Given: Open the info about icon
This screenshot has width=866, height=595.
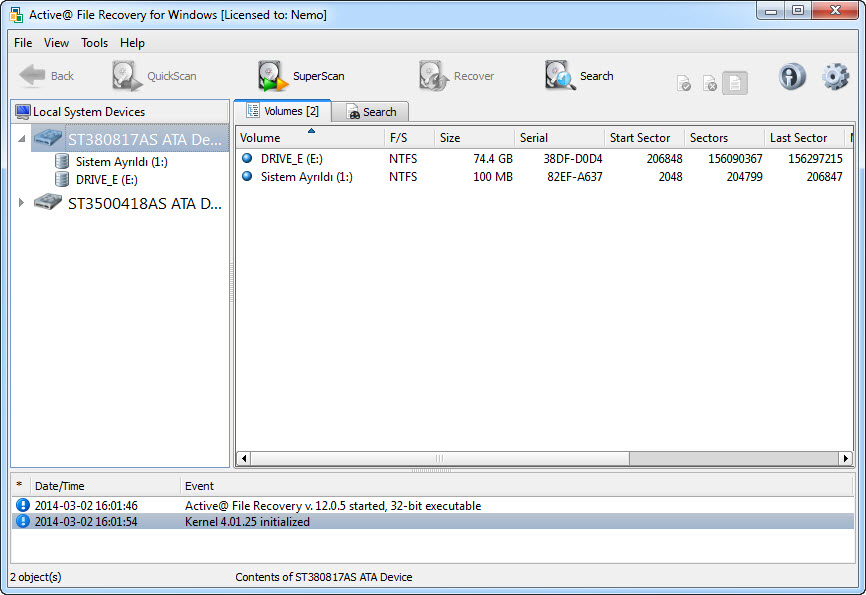Looking at the screenshot, I should pyautogui.click(x=793, y=76).
